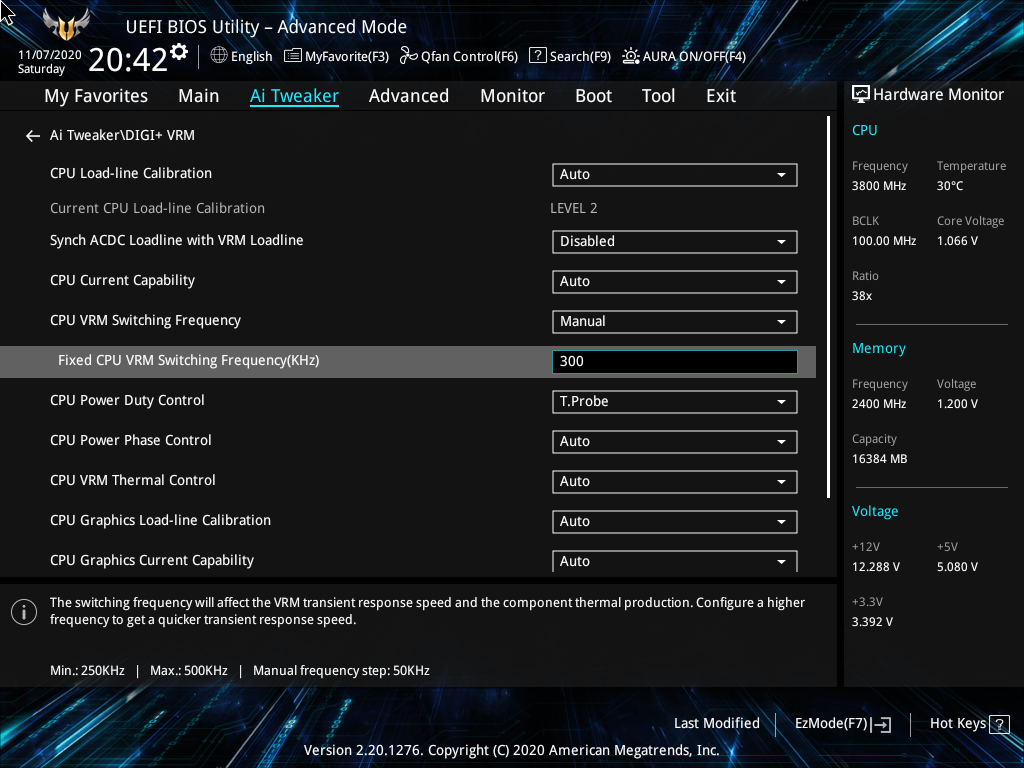Open CPU VRM Switching Frequency dropdown
1024x768 pixels.
(675, 321)
